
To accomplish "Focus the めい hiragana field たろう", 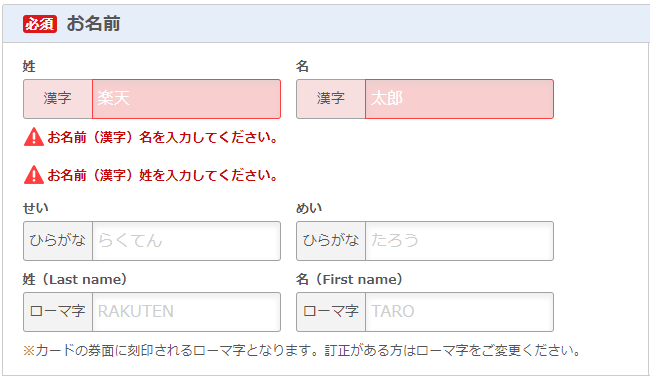I will pyautogui.click(x=459, y=241).
